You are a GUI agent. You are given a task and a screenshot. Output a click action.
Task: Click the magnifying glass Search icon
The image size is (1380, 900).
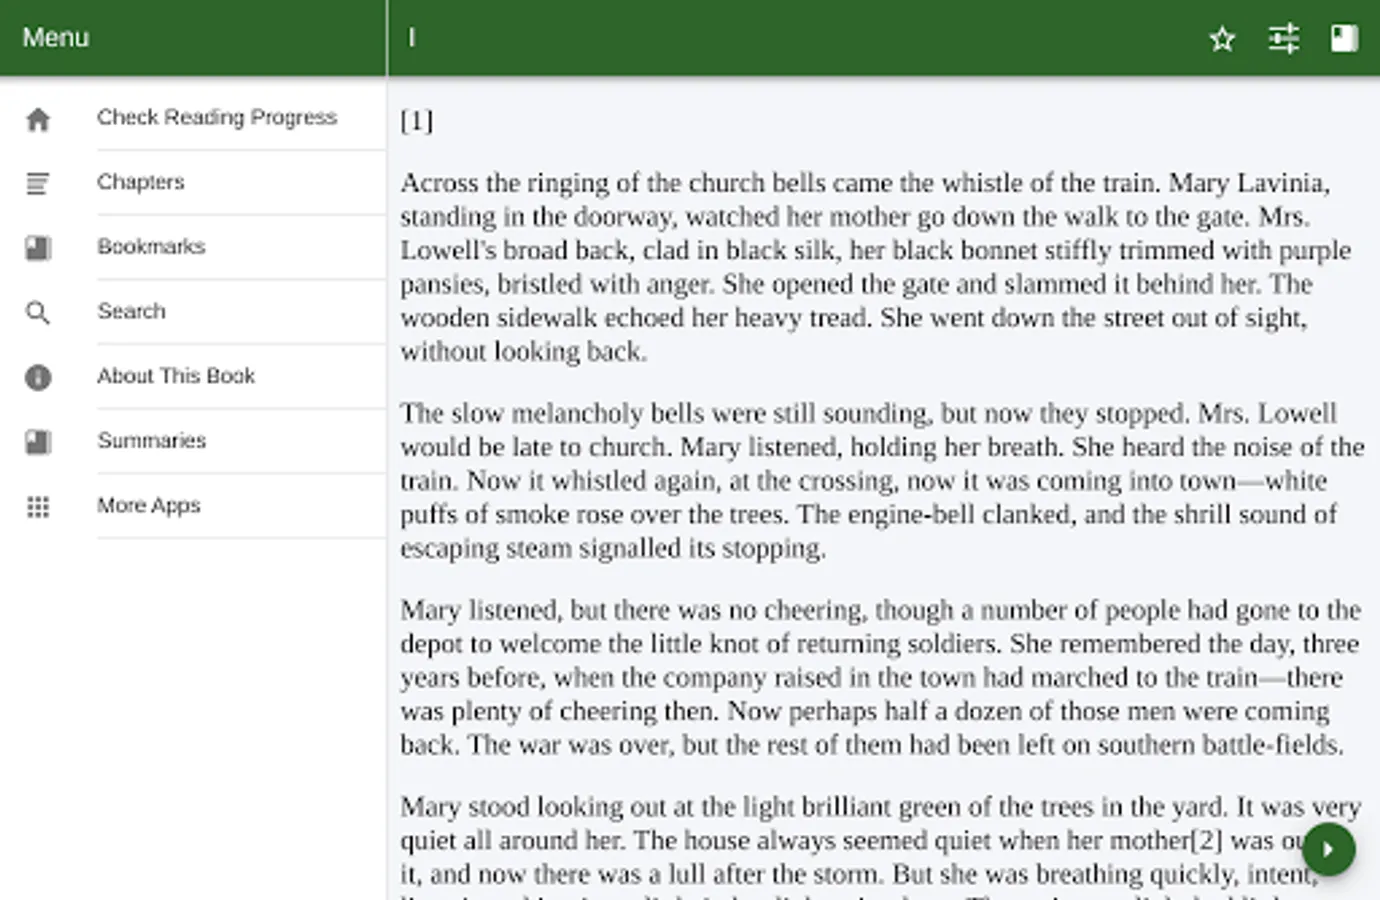[38, 313]
